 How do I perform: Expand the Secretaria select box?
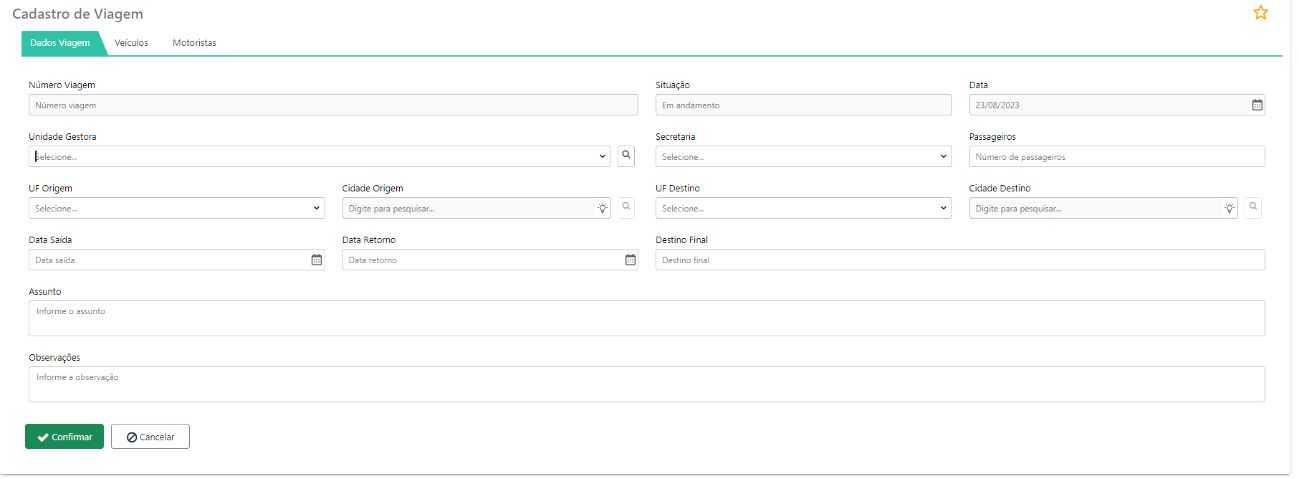click(803, 156)
